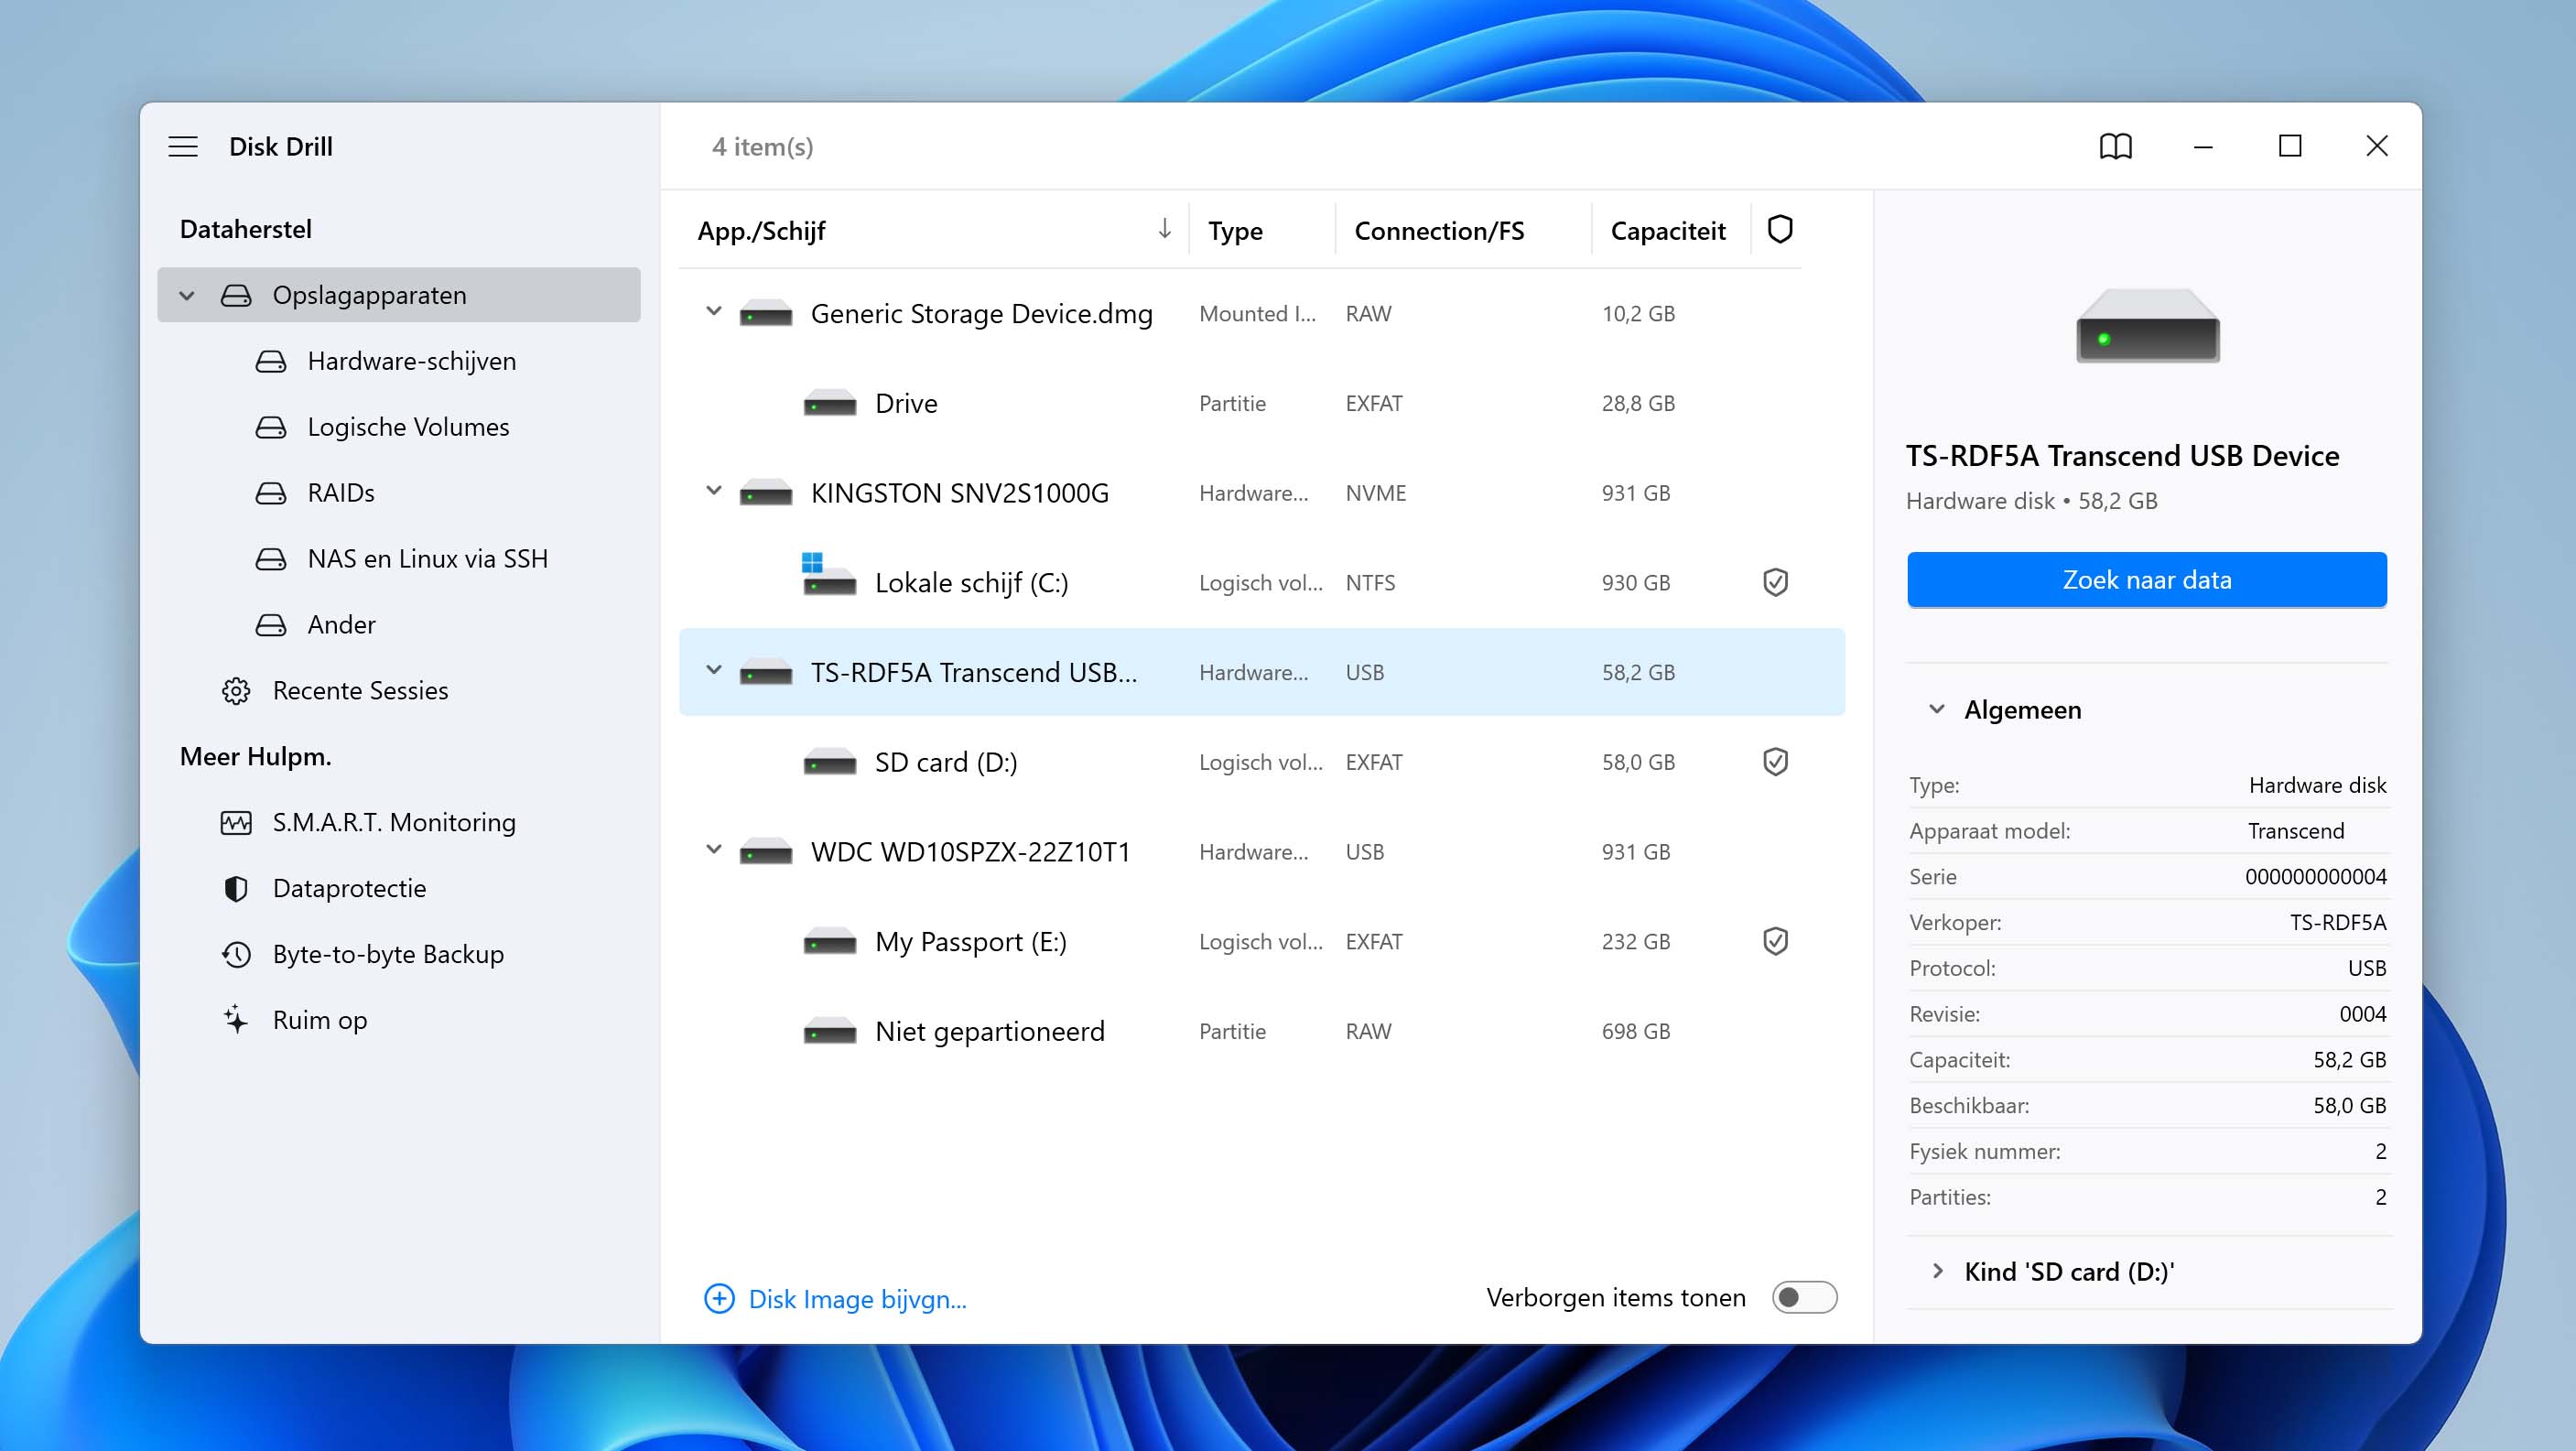Click the Generic Storage Device.dmg disk icon
This screenshot has width=2576, height=1451.
[766, 314]
